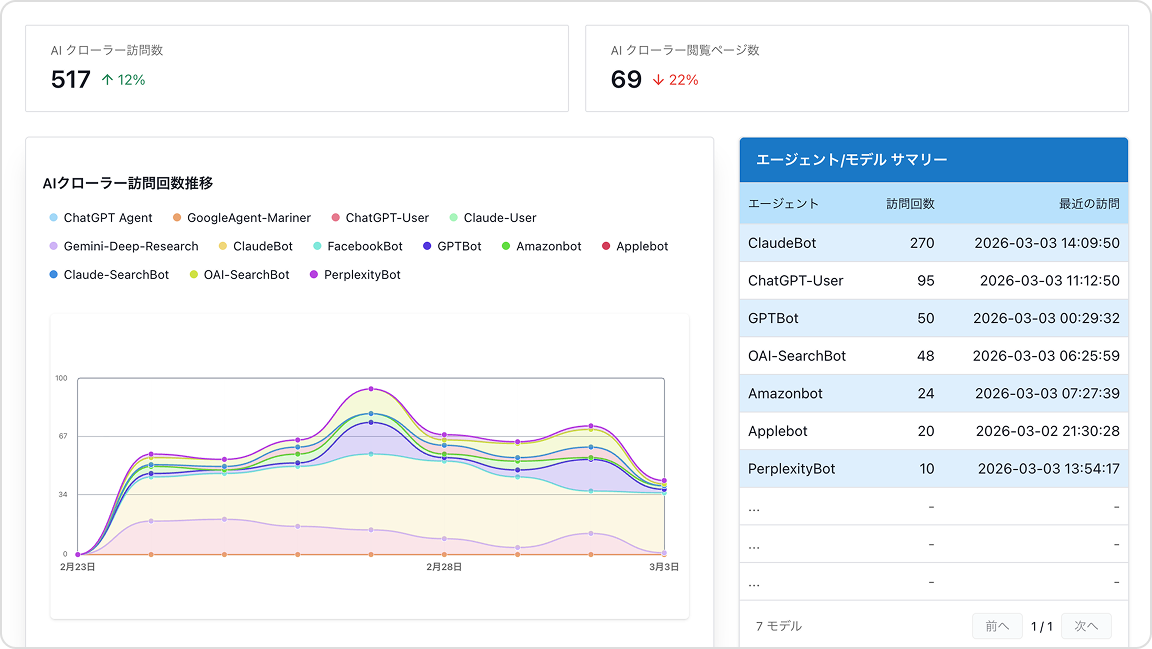Screen dimensions: 1152x649
Task: Click the Gemini-Deep-Research legend marker
Action: tap(53, 246)
